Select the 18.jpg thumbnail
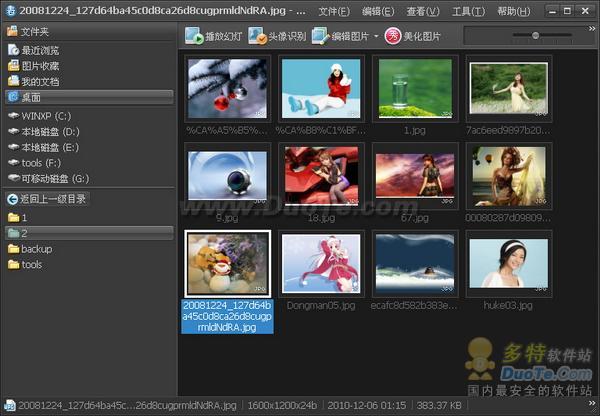Viewport: 600px width, 416px height. pos(321,176)
